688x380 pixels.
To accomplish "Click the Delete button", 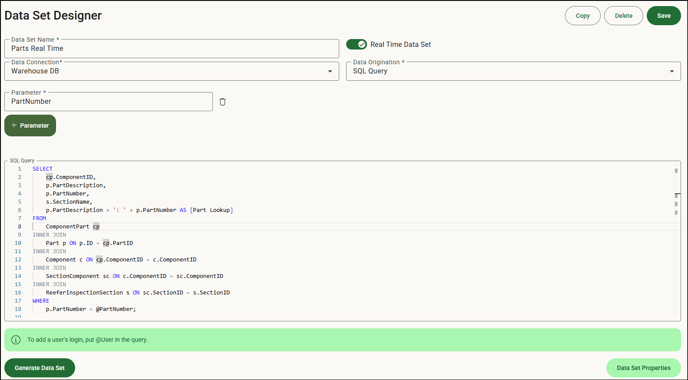I will (x=624, y=16).
